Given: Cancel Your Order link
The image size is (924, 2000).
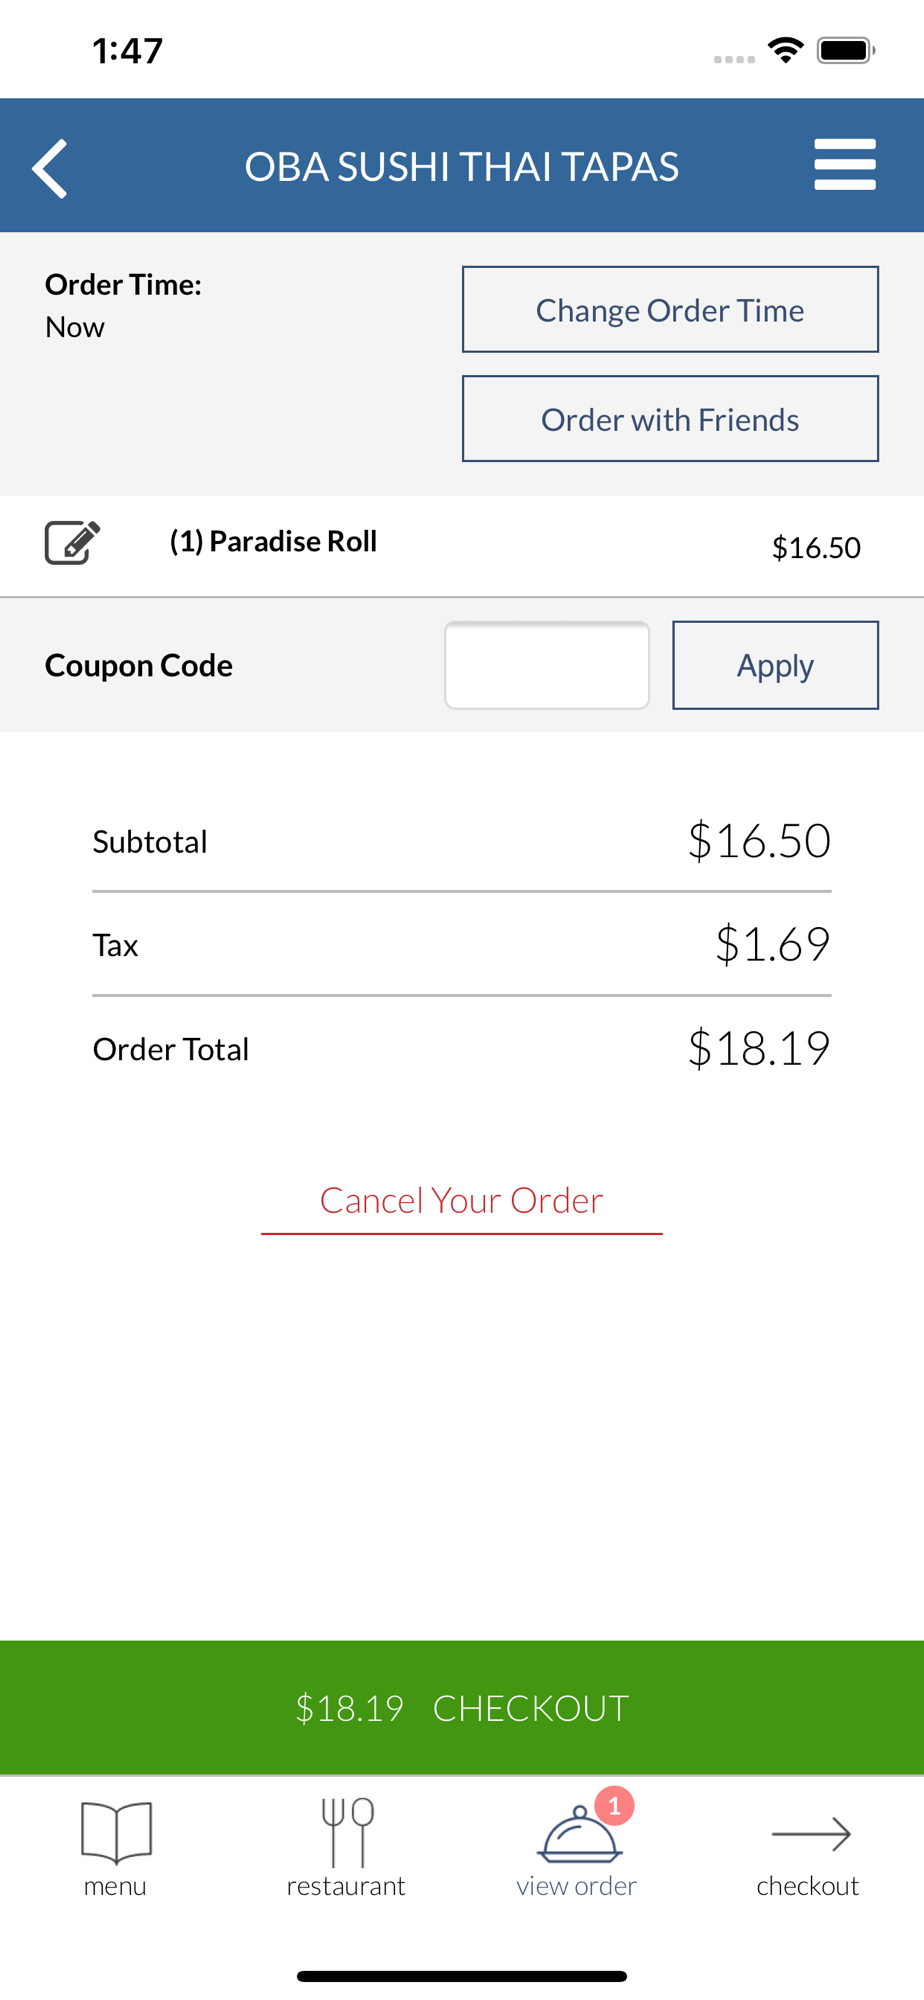Looking at the screenshot, I should (461, 1200).
